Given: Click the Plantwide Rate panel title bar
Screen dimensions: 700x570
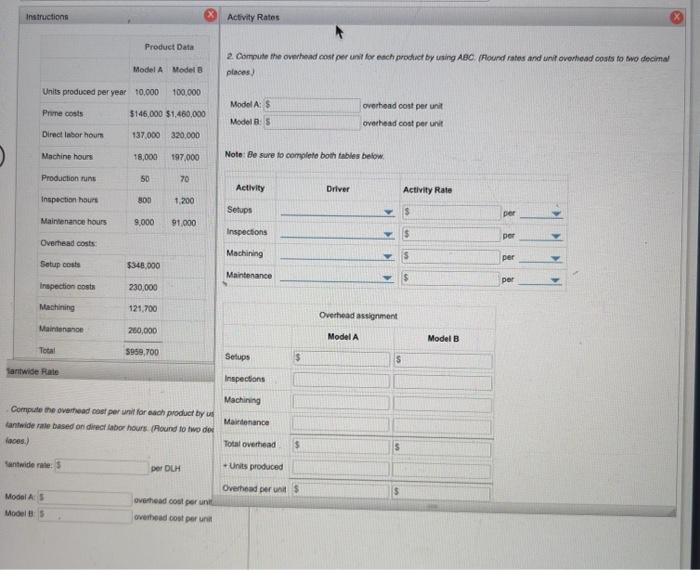Looking at the screenshot, I should pyautogui.click(x=110, y=372).
